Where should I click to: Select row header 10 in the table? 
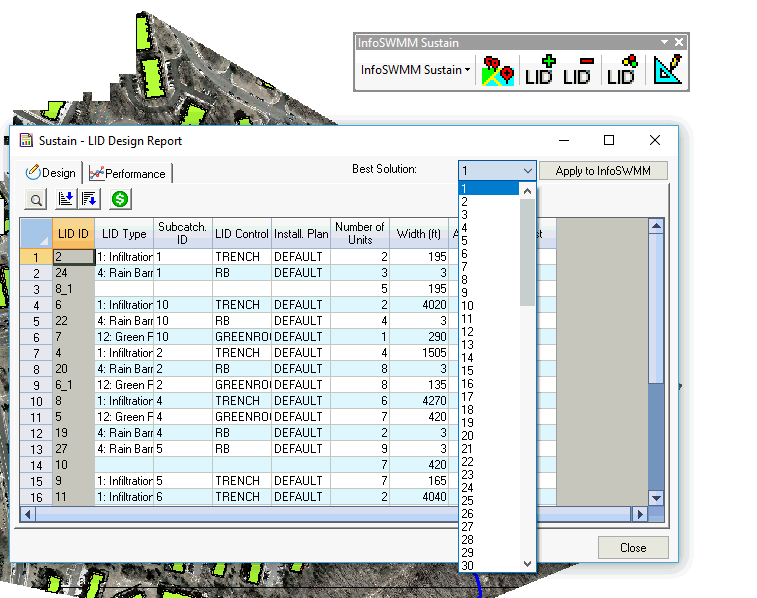pyautogui.click(x=36, y=401)
